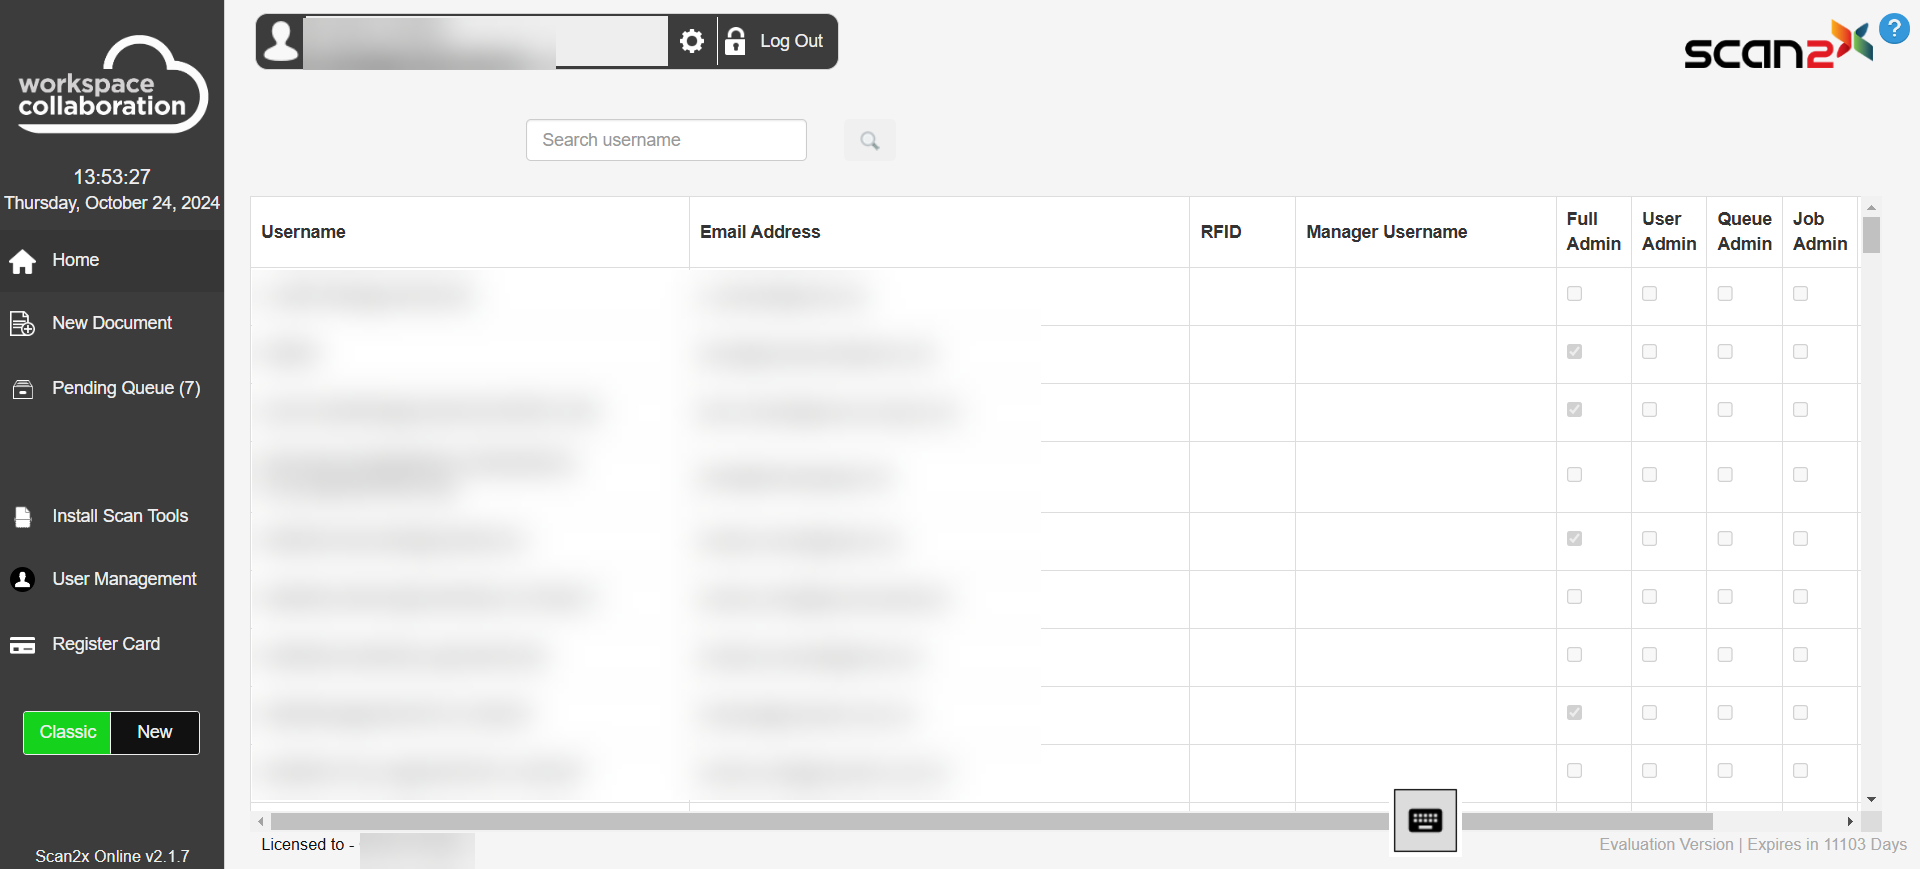Click the Log Out padlock icon
The height and width of the screenshot is (869, 1920).
coord(735,41)
